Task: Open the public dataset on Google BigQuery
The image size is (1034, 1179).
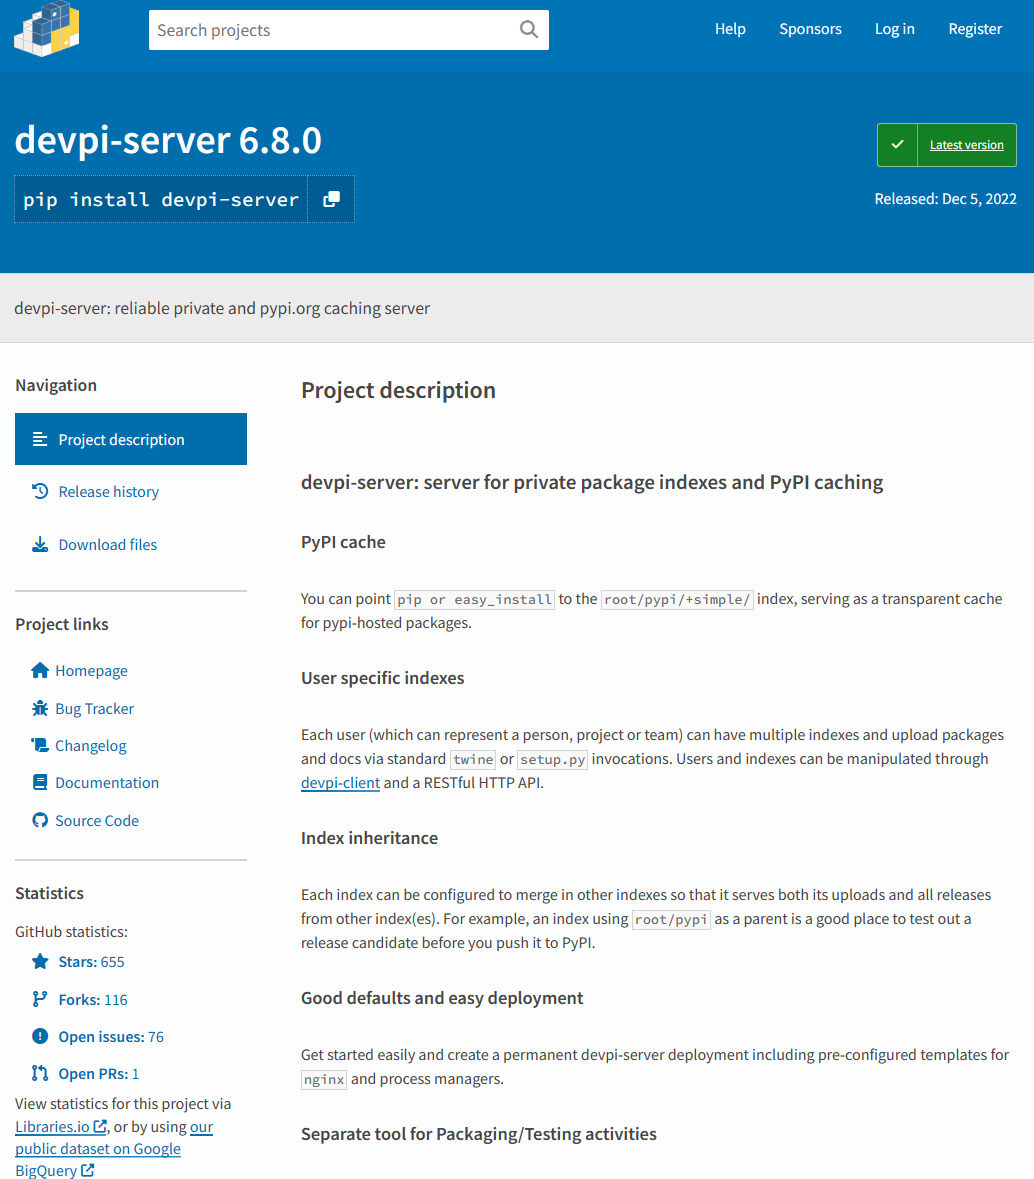Action: point(97,1148)
